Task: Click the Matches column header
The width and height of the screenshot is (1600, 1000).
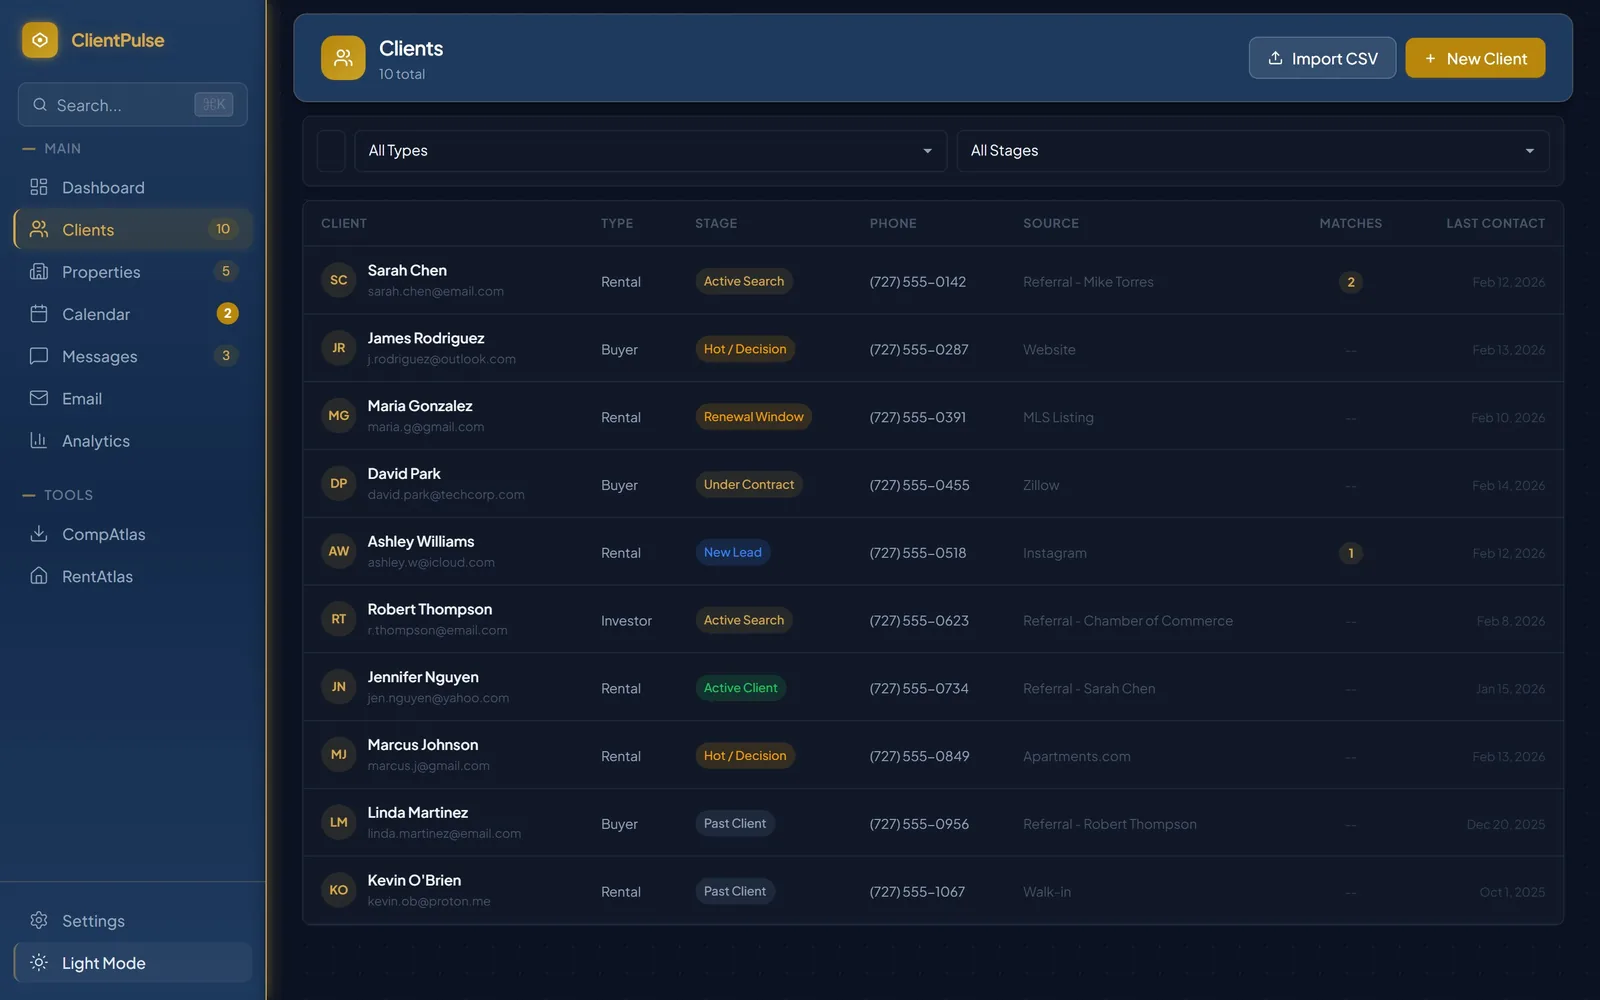Action: coord(1350,223)
